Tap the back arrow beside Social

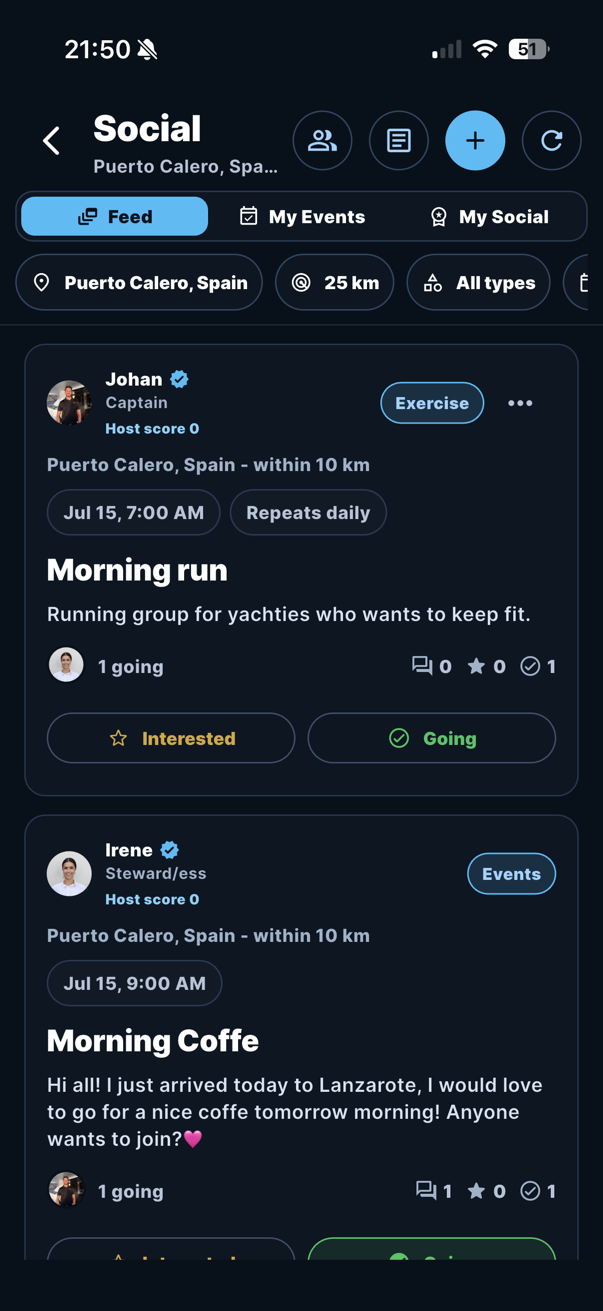[52, 141]
